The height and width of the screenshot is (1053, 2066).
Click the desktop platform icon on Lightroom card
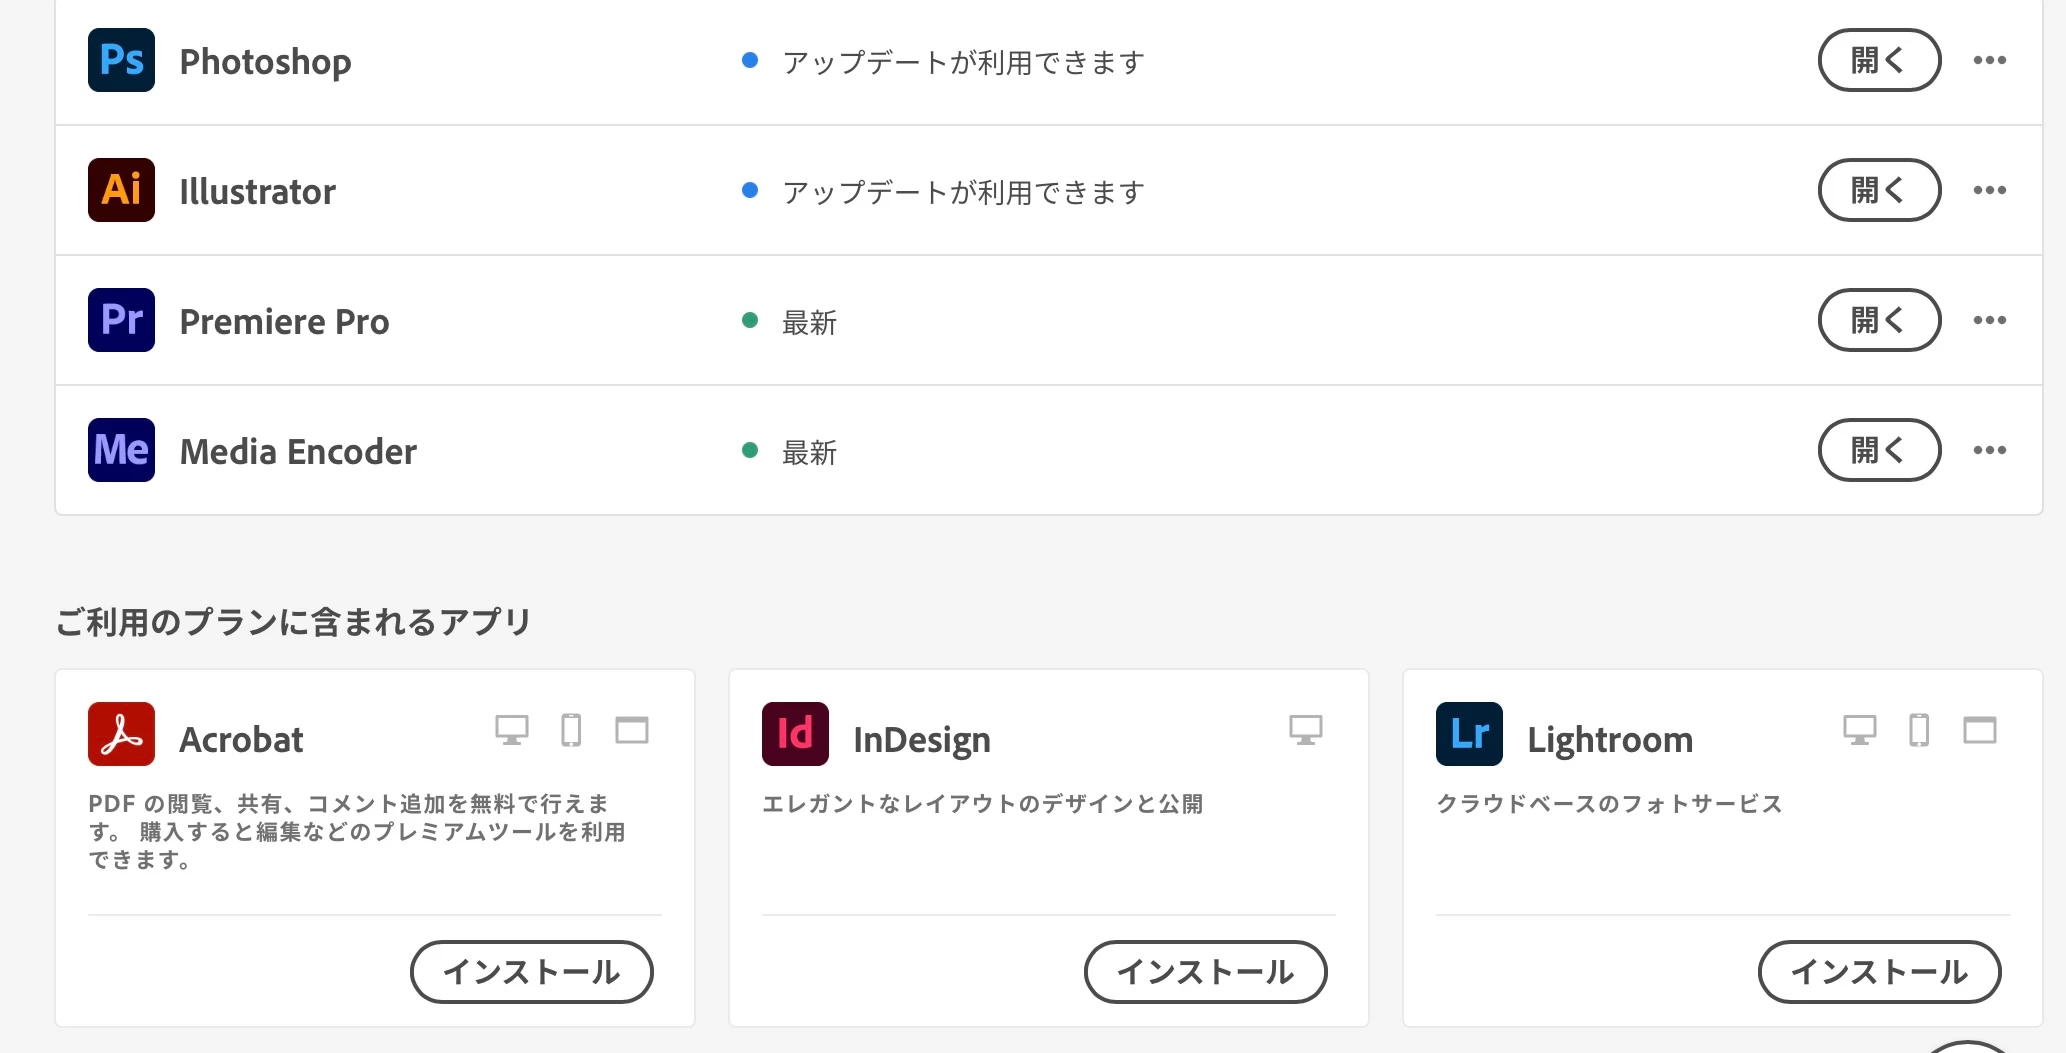coord(1860,730)
